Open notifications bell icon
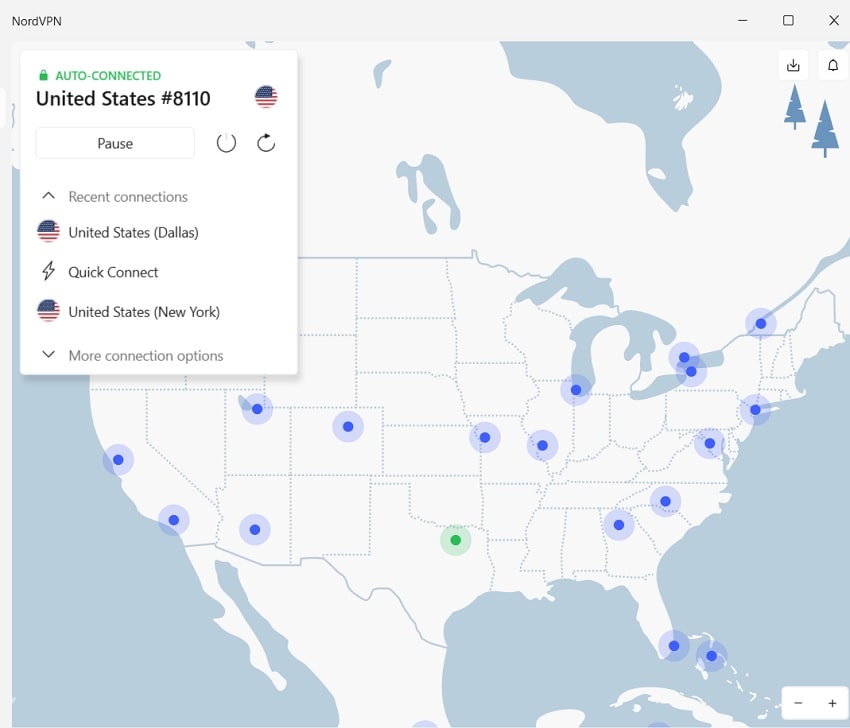Screen dimensions: 850x728 click(833, 65)
